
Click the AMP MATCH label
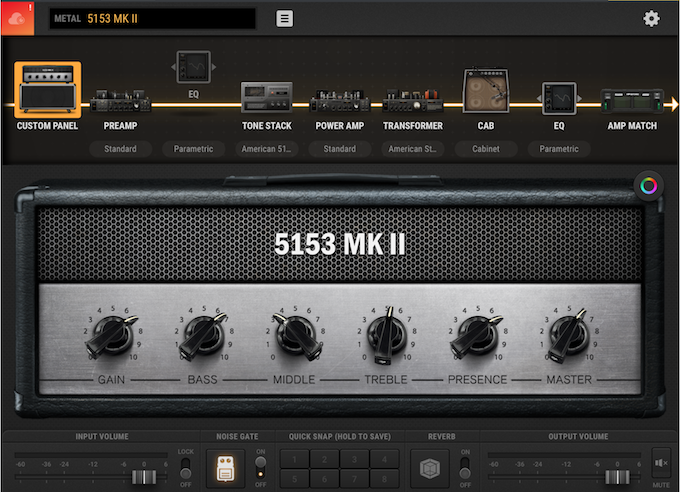632,126
